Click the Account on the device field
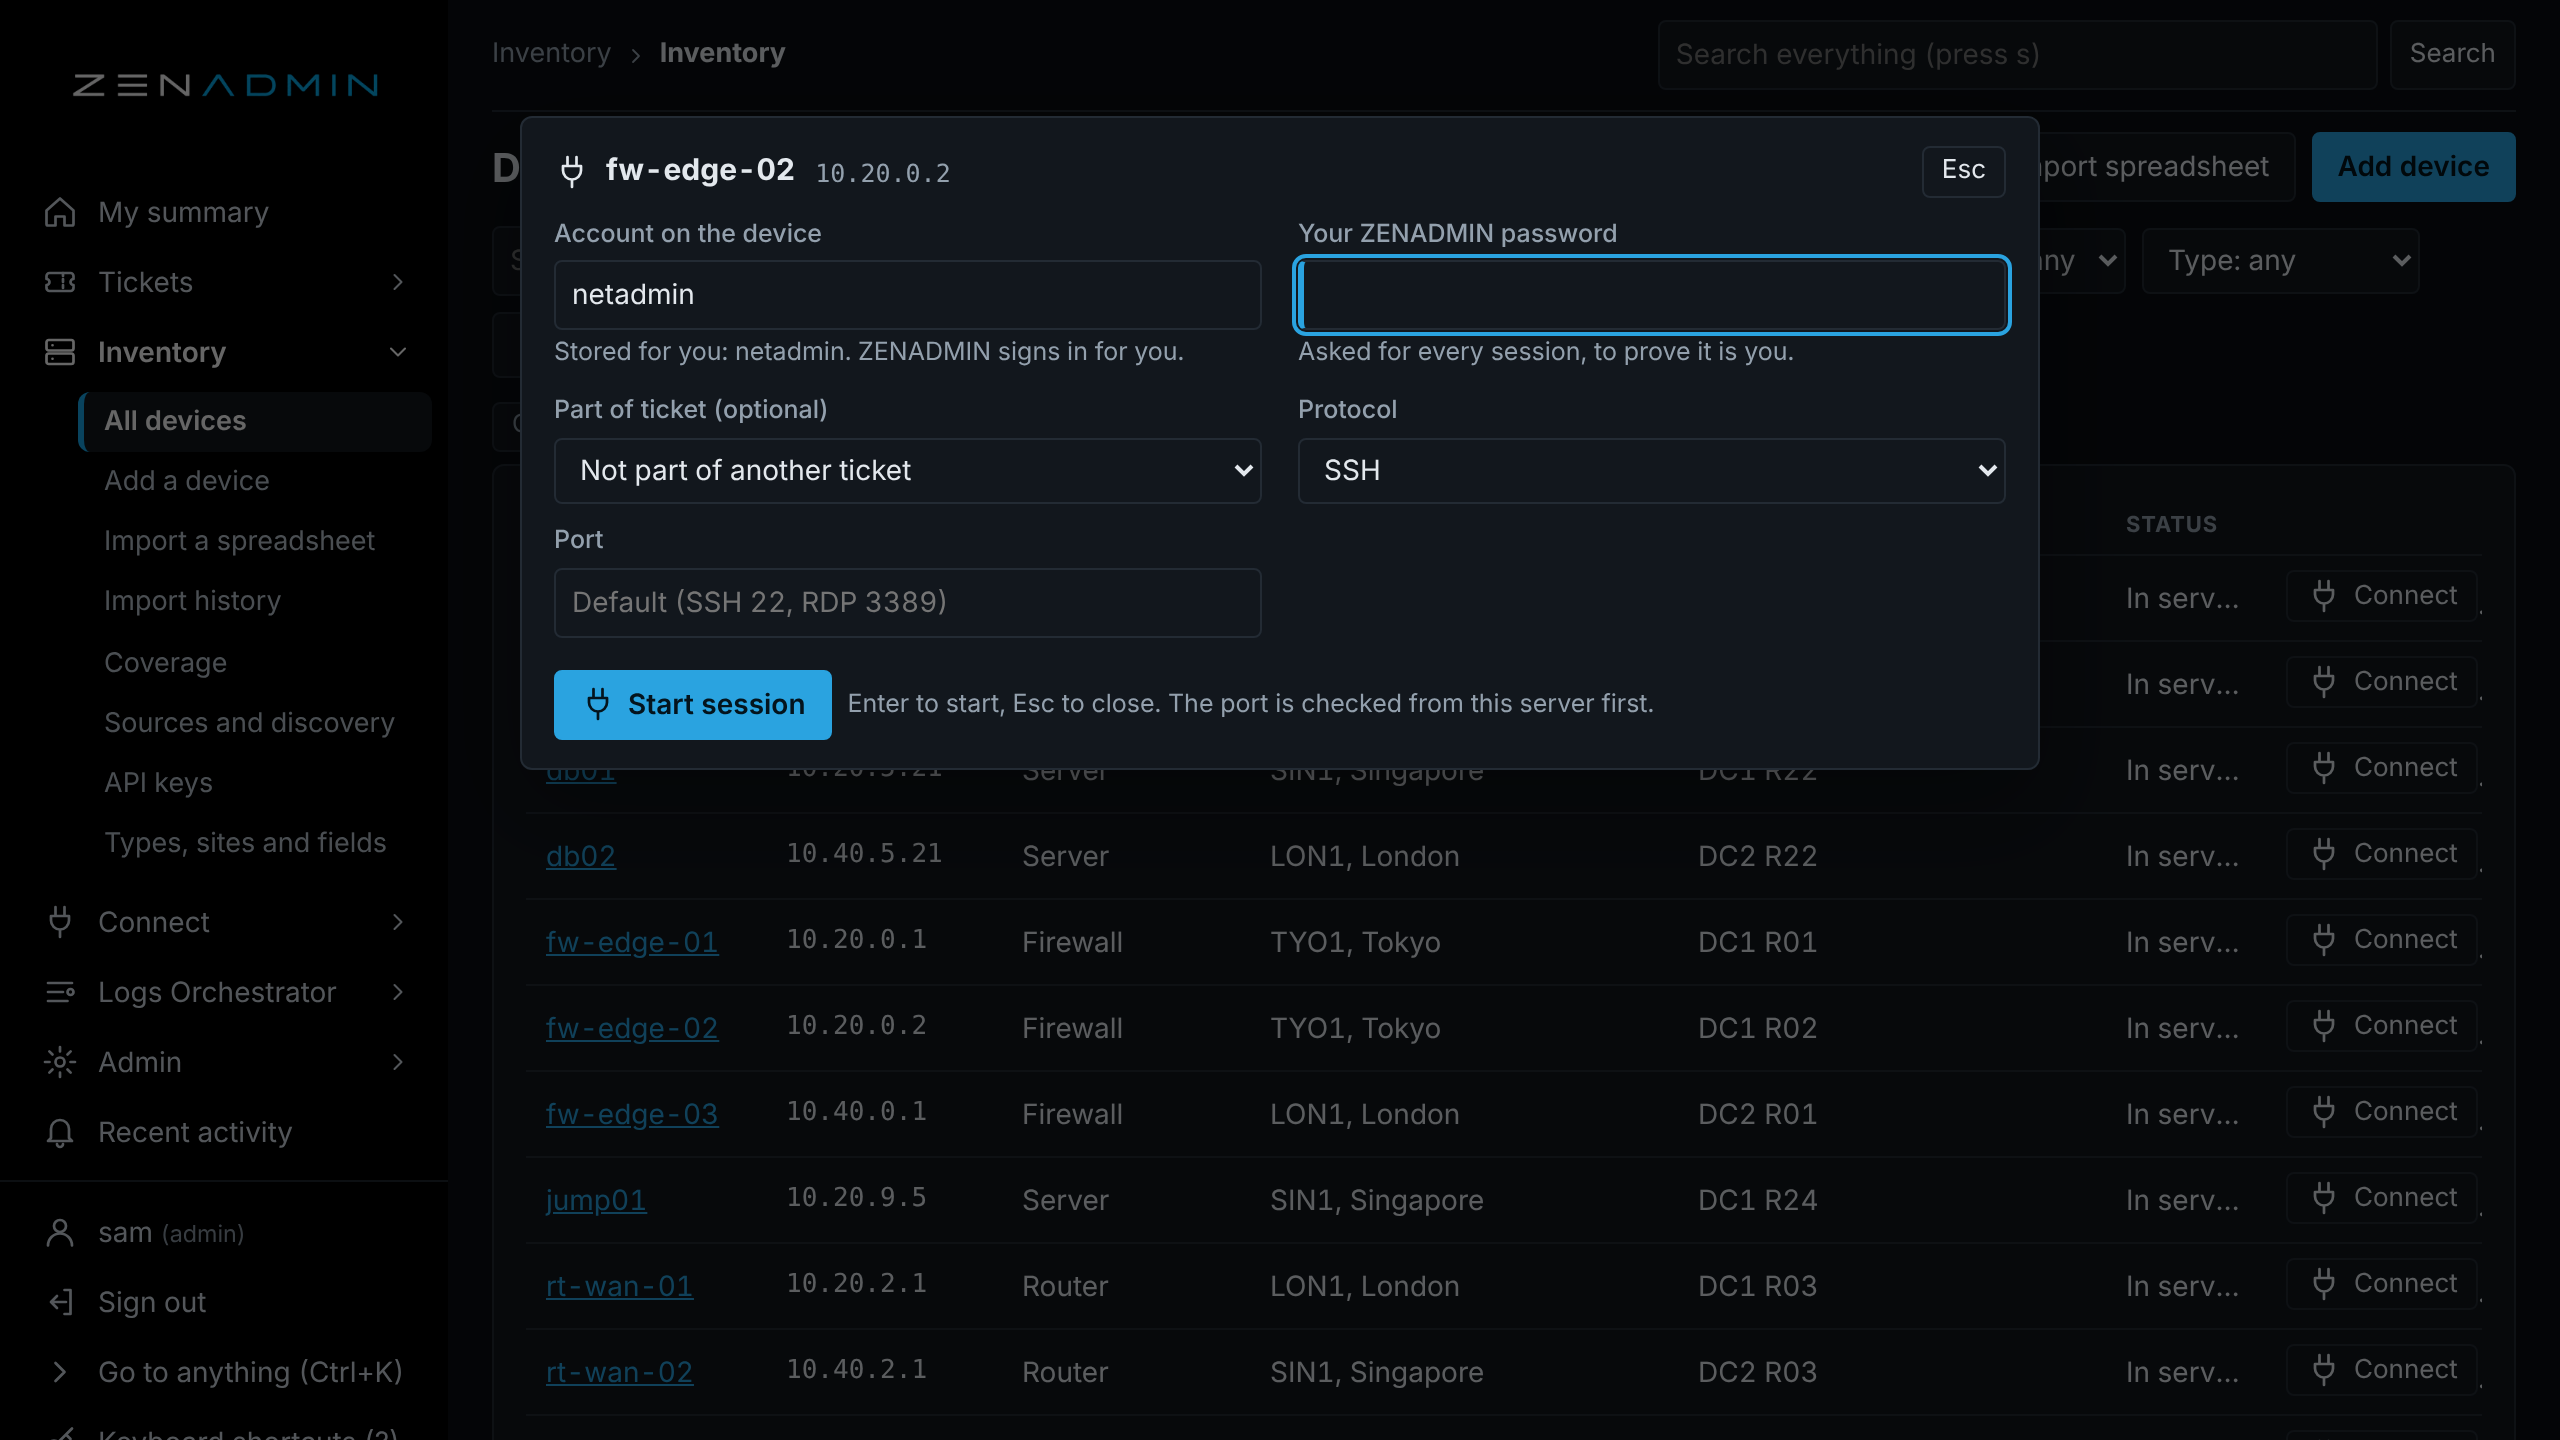This screenshot has height=1440, width=2560. [907, 295]
